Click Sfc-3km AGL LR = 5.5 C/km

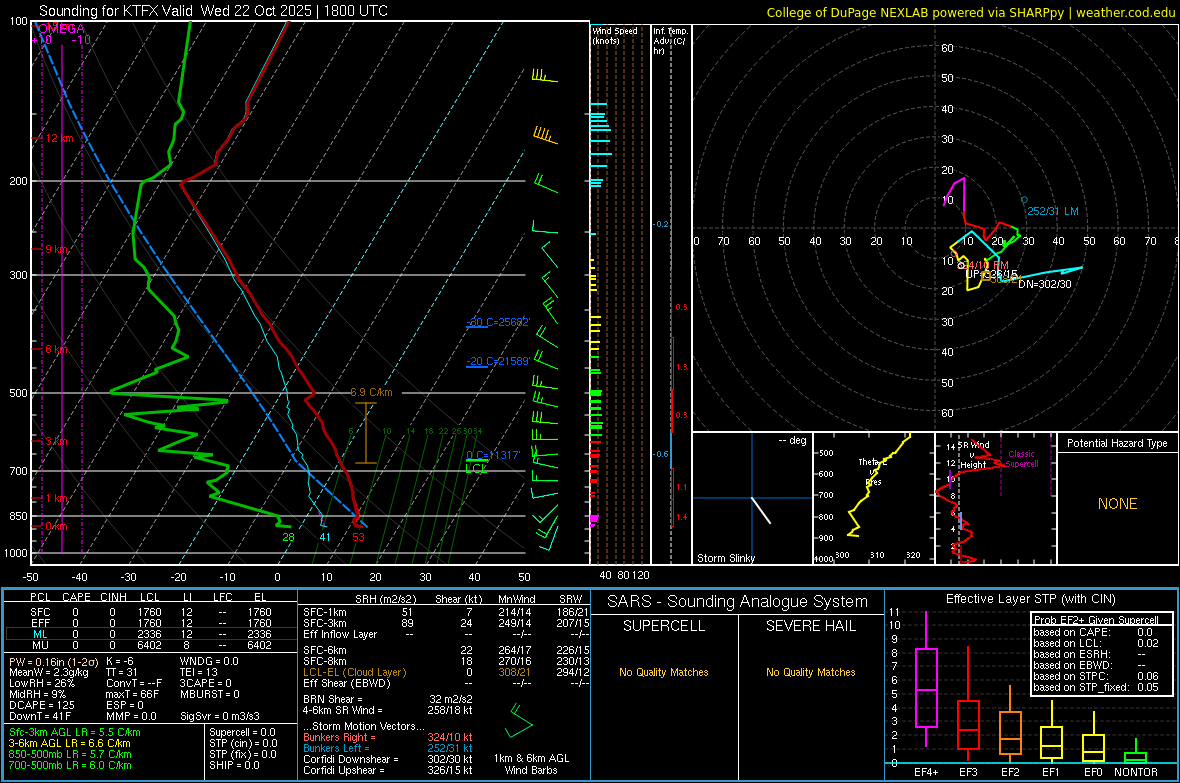75,732
